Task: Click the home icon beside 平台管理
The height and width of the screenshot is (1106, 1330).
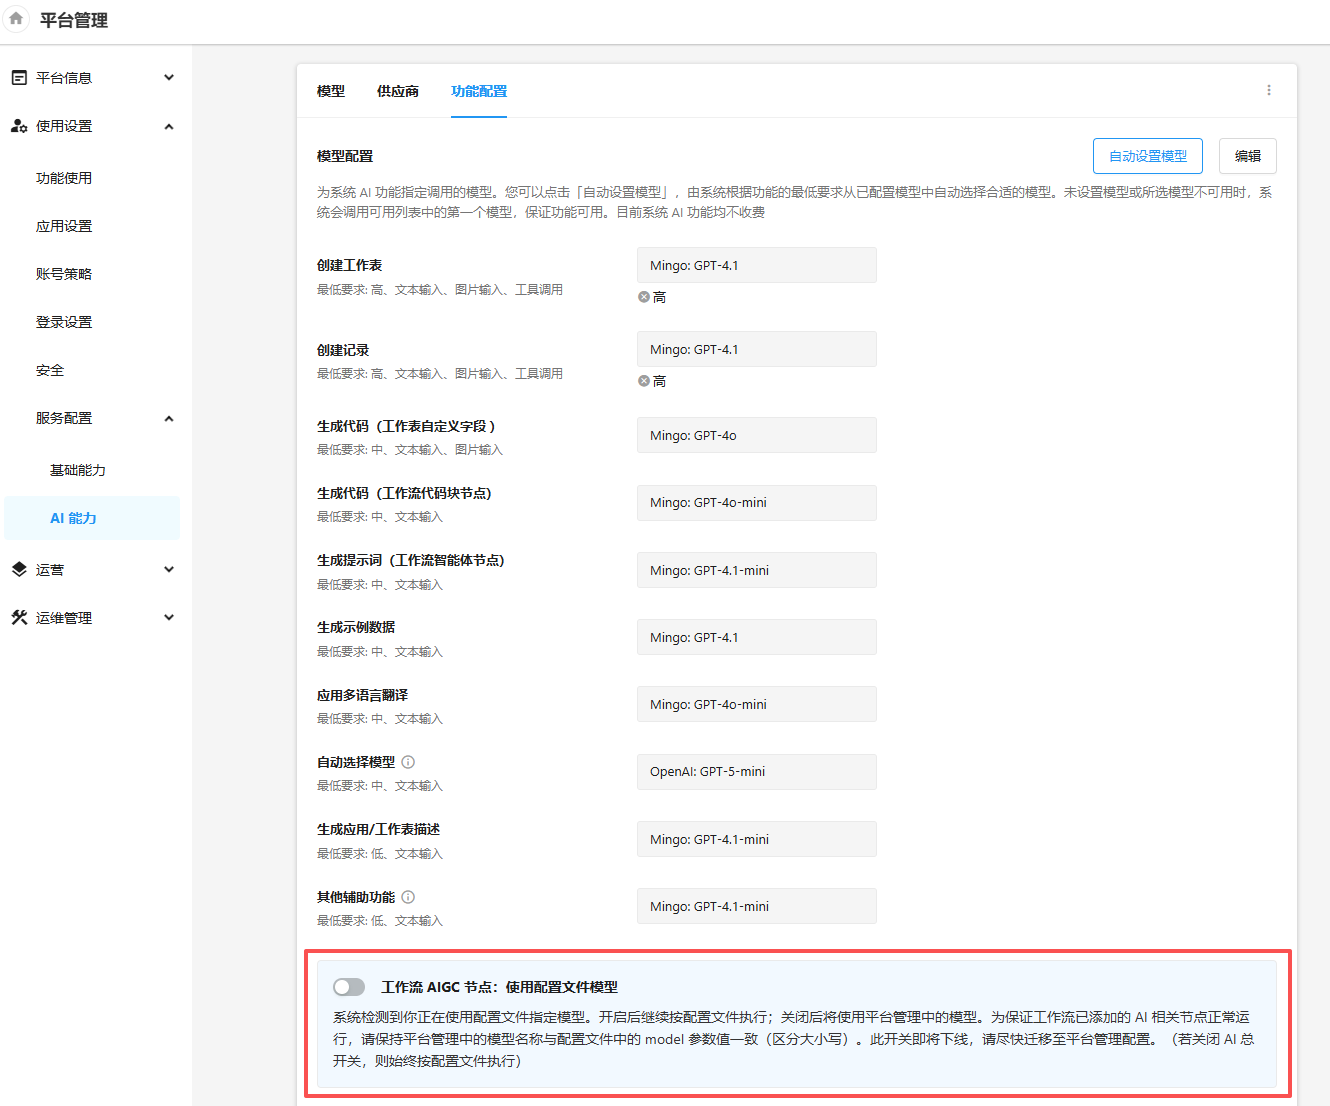Action: [16, 19]
